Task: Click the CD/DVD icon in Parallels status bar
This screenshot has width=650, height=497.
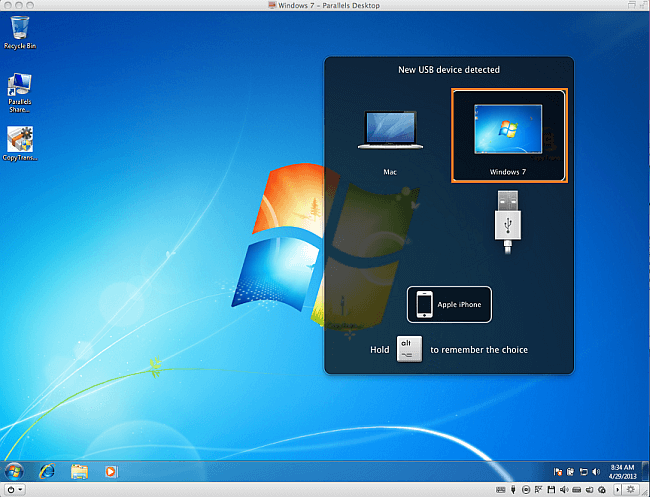Action: pyautogui.click(x=526, y=490)
